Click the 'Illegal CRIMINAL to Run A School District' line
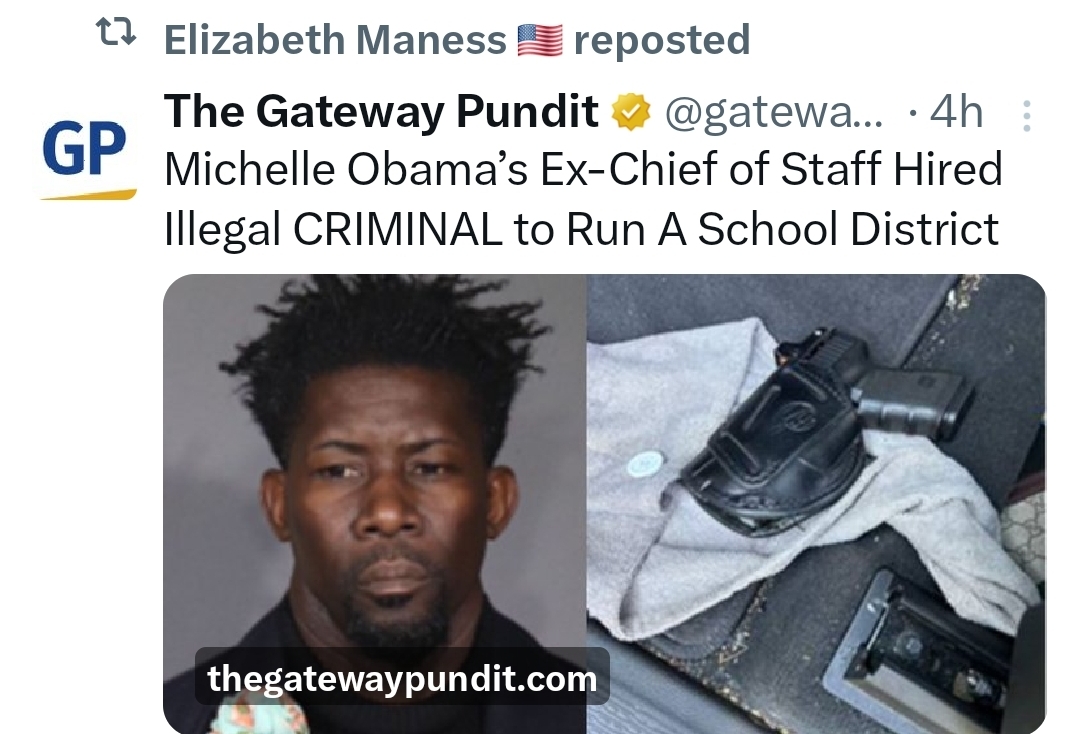The width and height of the screenshot is (1079, 734). pos(581,229)
